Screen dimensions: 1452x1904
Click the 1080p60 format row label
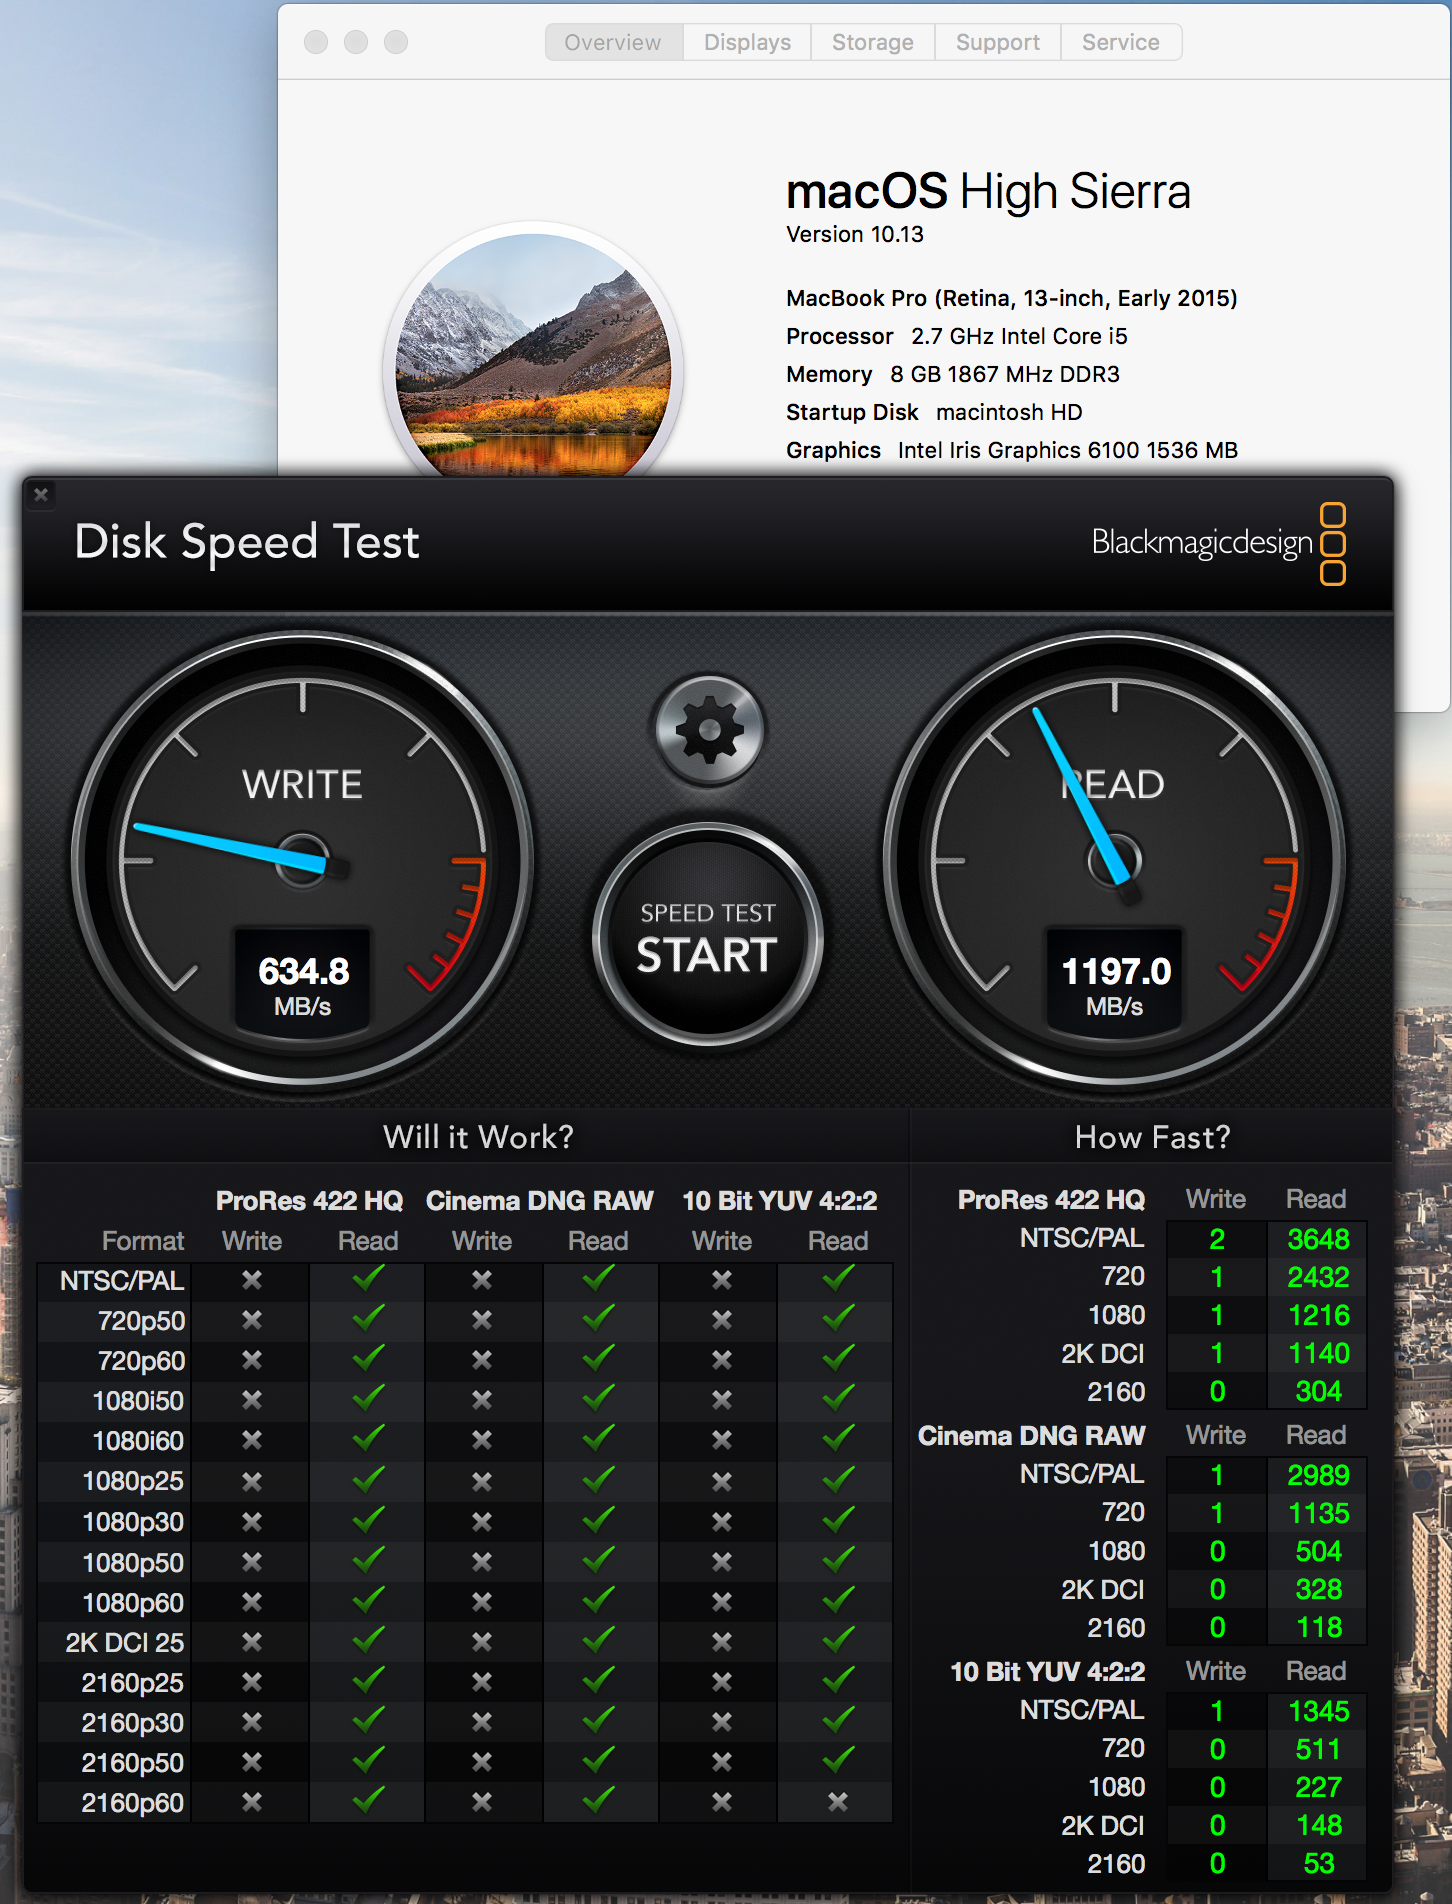click(x=133, y=1602)
